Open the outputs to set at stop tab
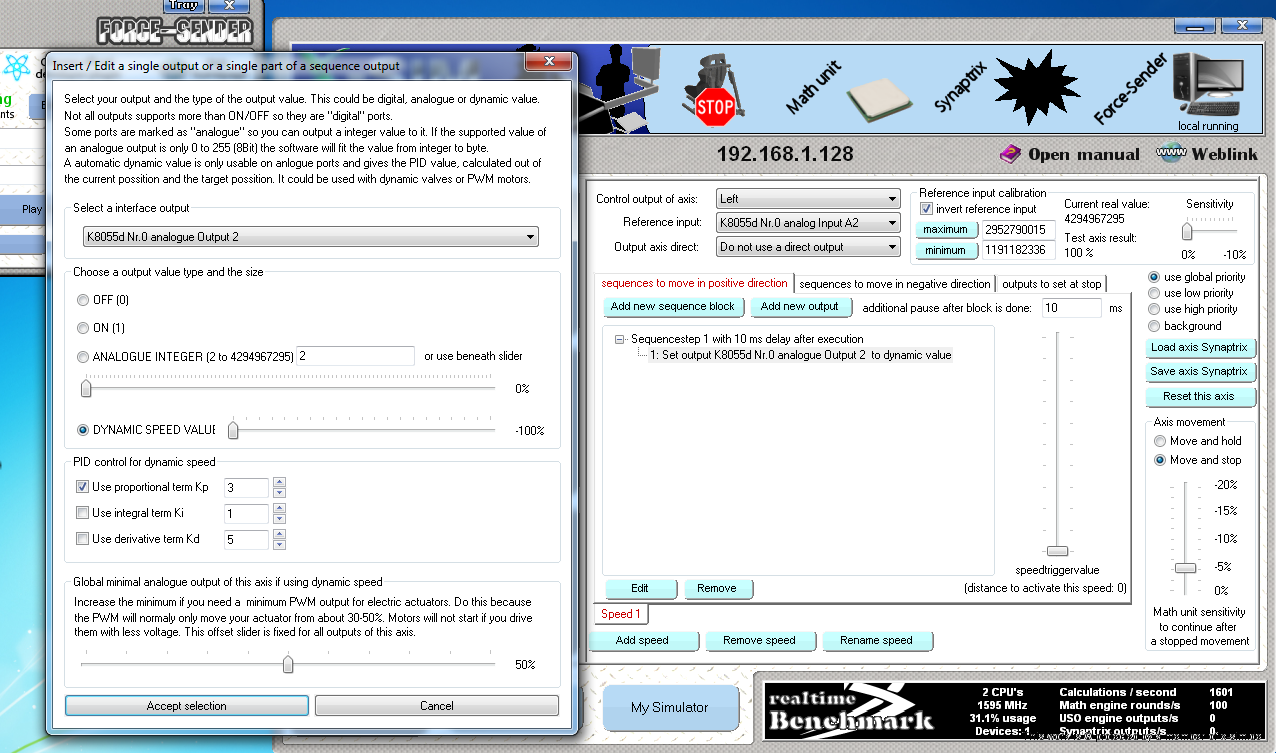The width and height of the screenshot is (1276, 753). coord(1051,284)
